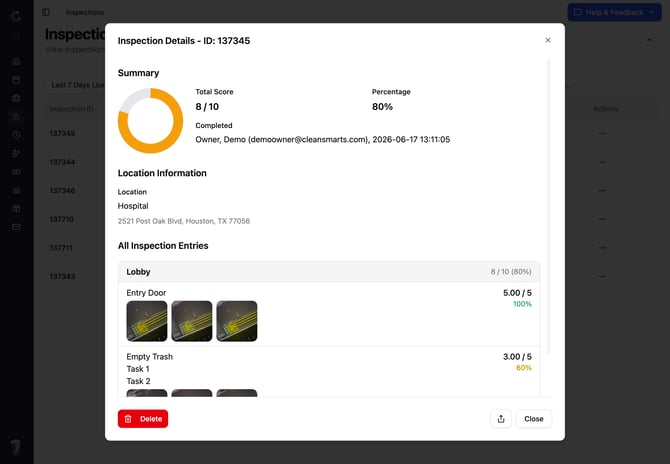
Task: Click the red Delete button
Action: click(143, 419)
